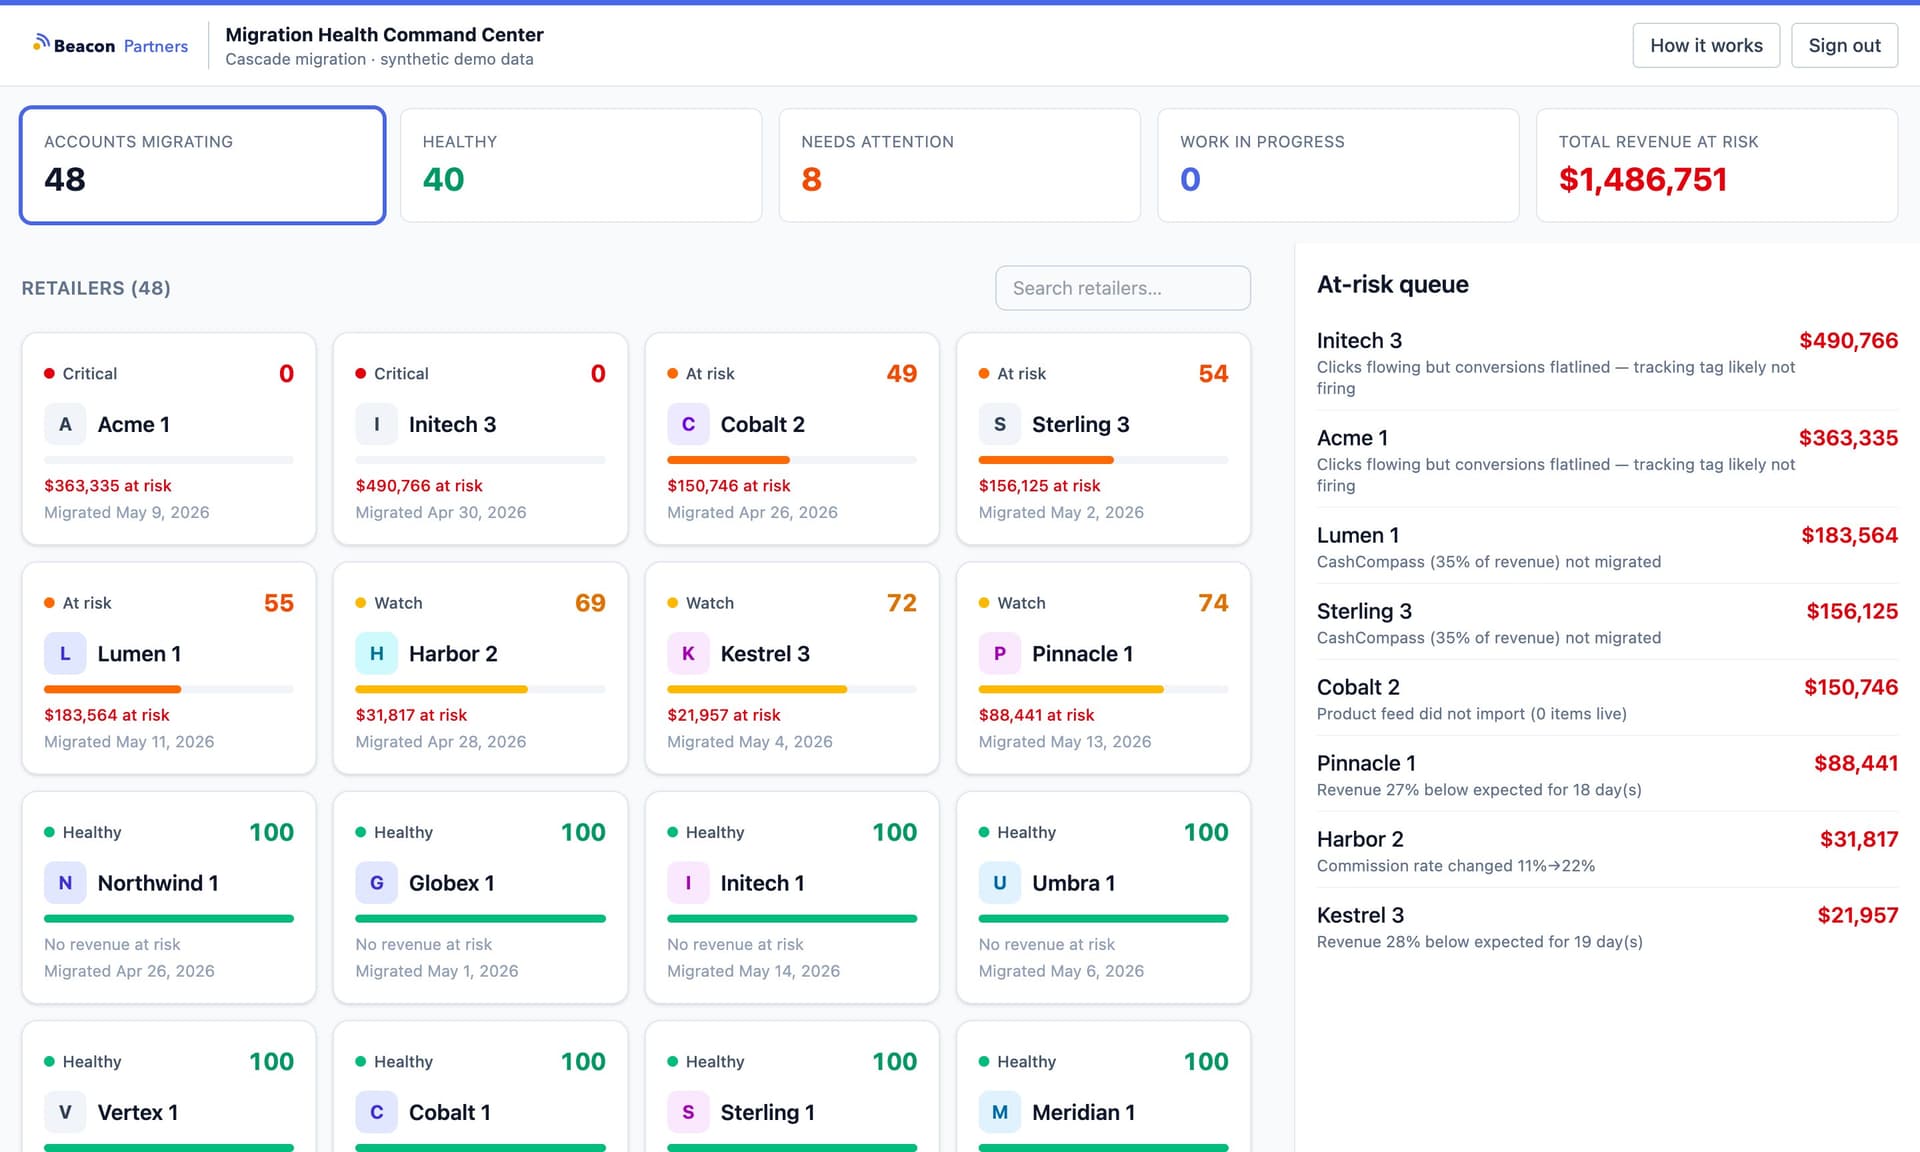Click the Initech 3 letter avatar
Screen dimensions: 1920x1152
tap(376, 424)
